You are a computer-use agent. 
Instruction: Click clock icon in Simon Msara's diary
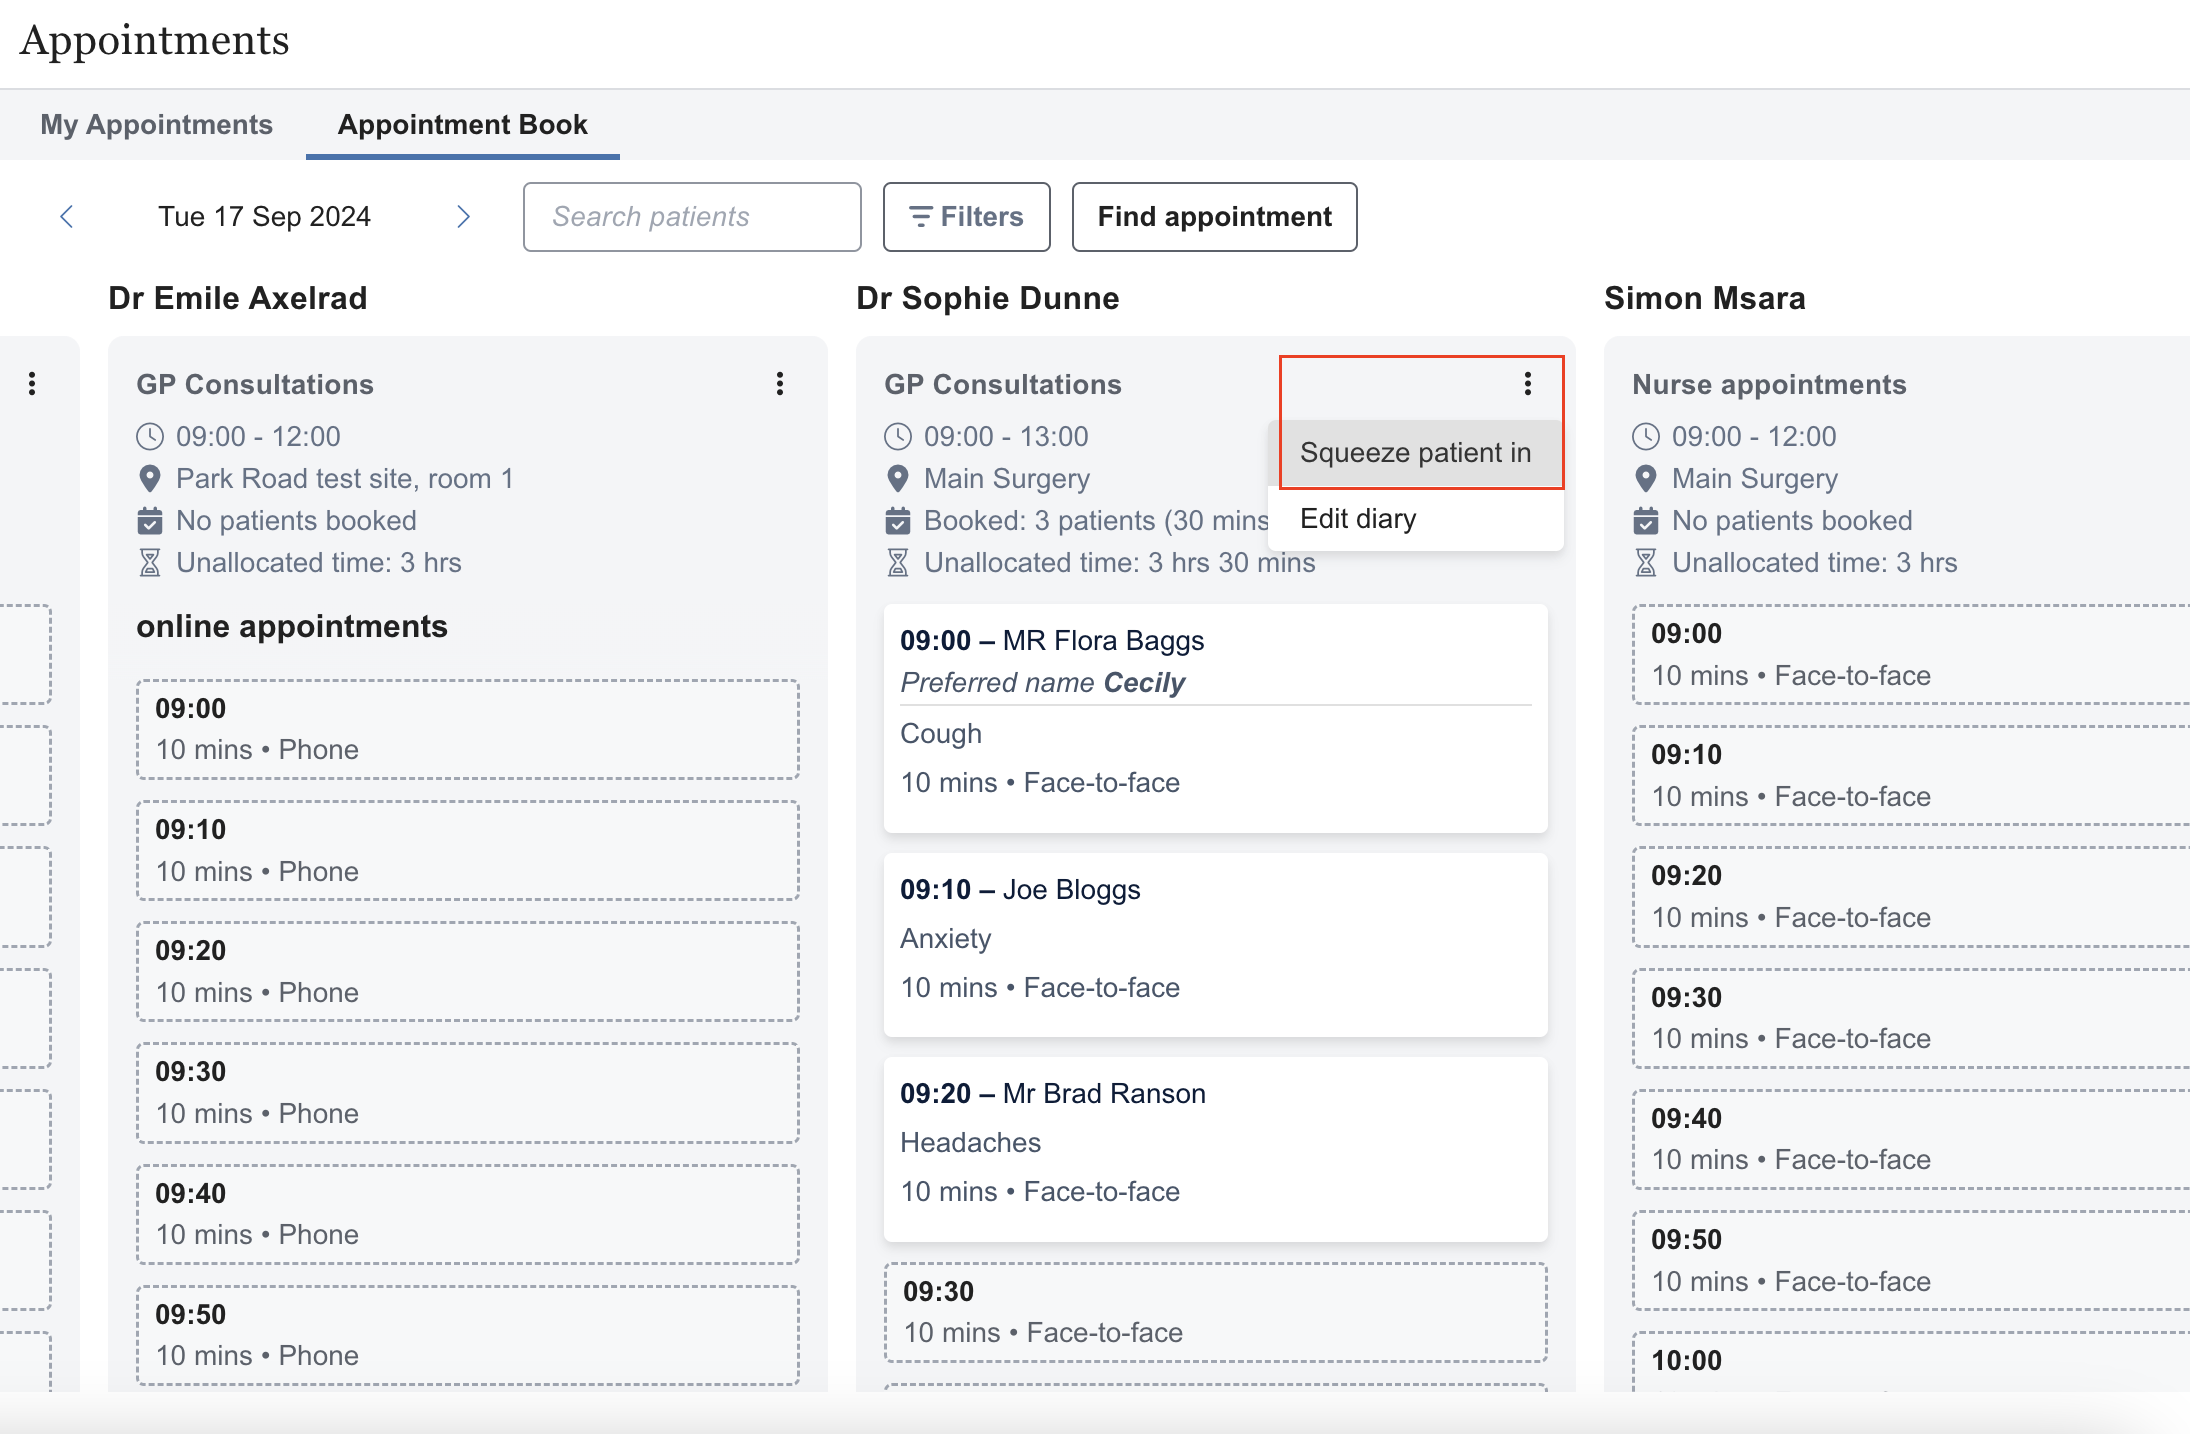click(1645, 437)
